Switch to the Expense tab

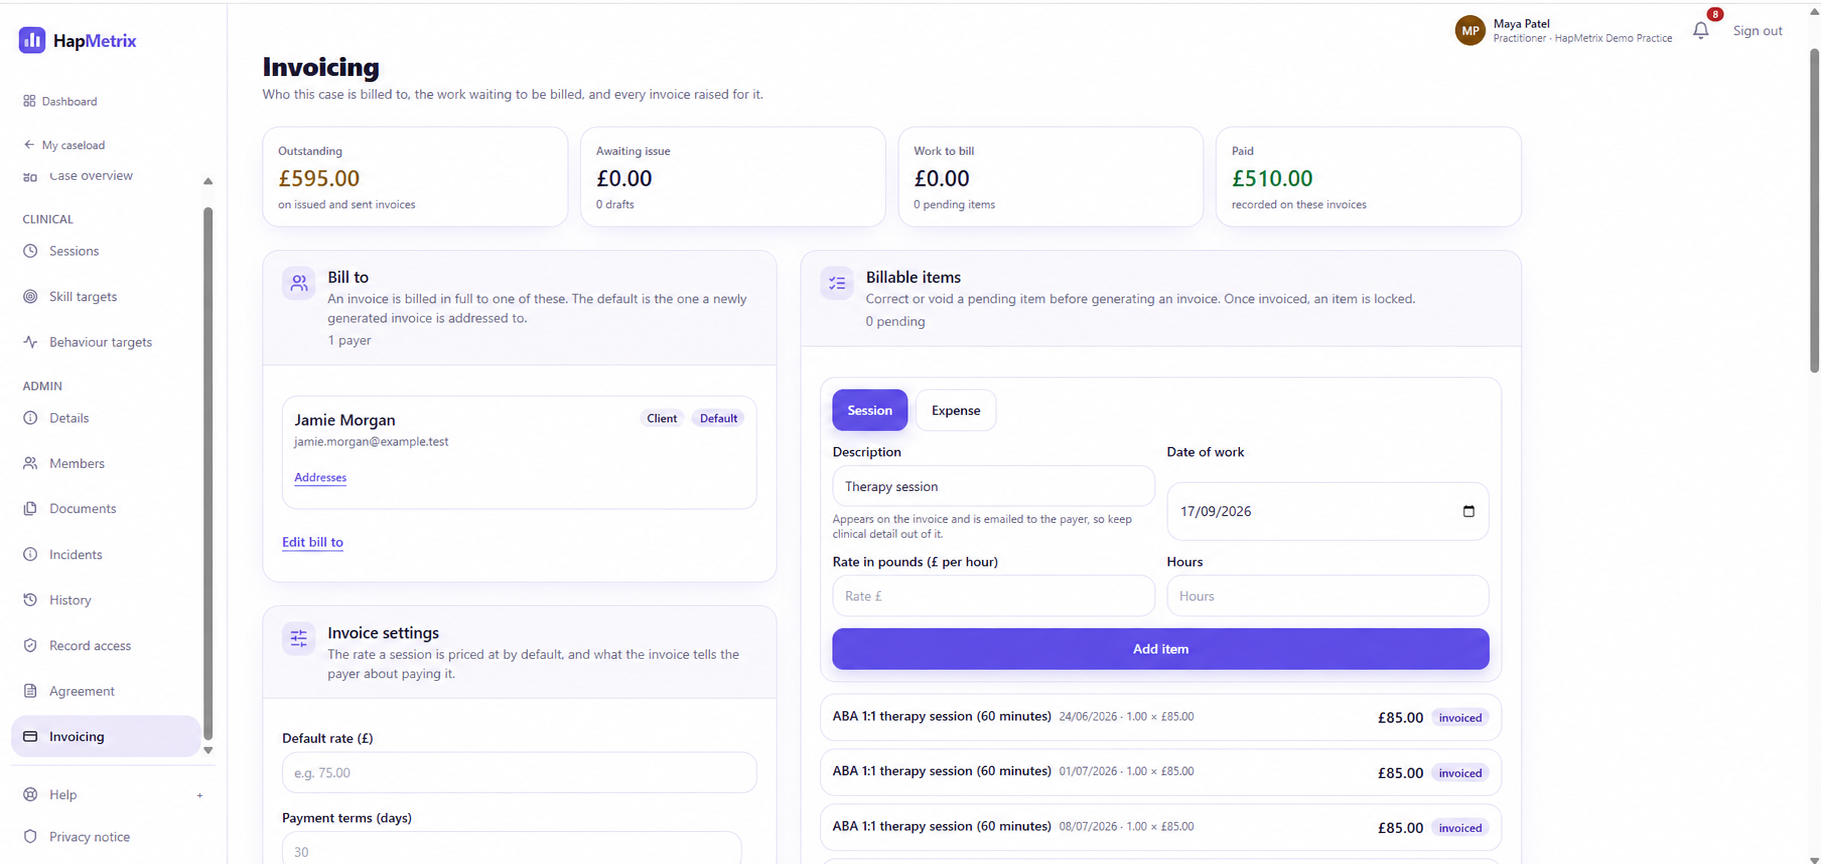click(956, 410)
